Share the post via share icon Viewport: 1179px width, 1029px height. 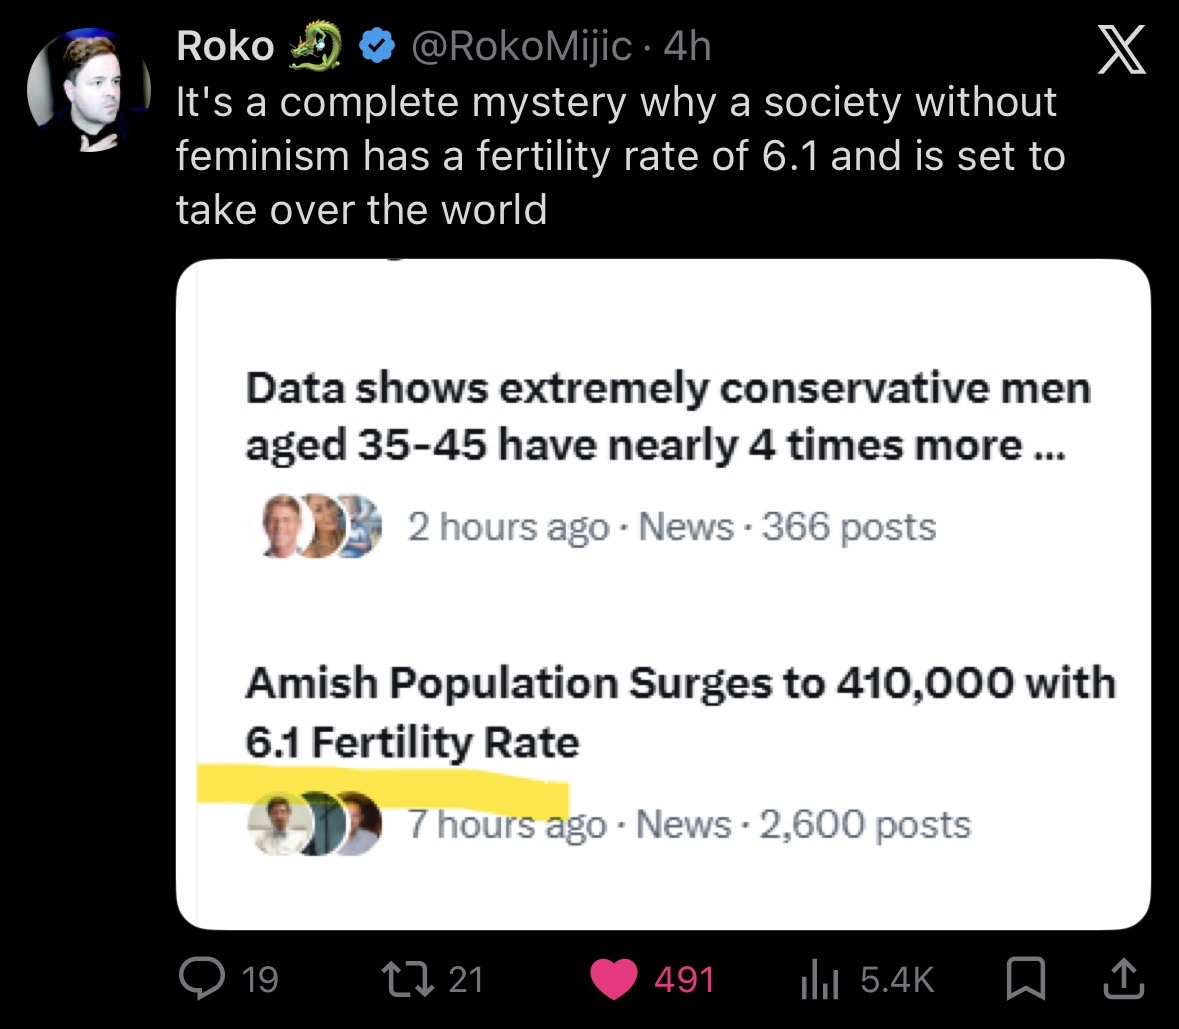click(x=1122, y=978)
